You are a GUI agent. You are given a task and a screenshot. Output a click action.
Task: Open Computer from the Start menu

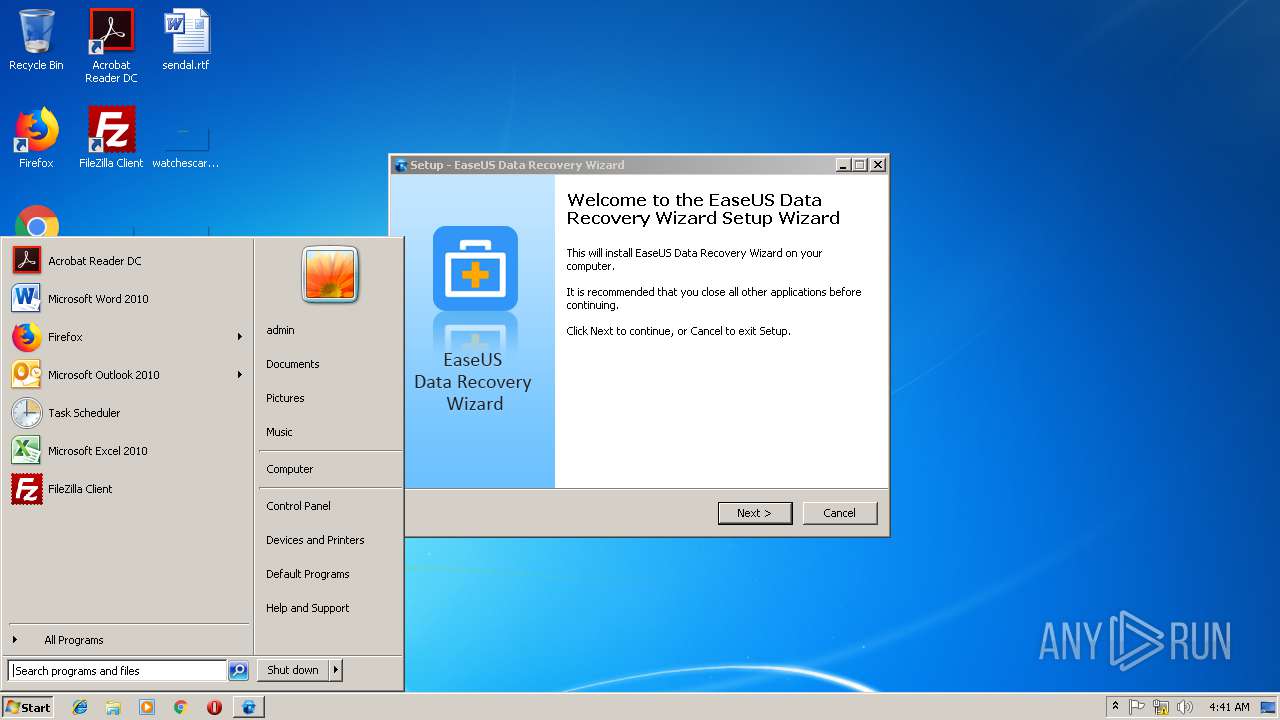coord(290,469)
